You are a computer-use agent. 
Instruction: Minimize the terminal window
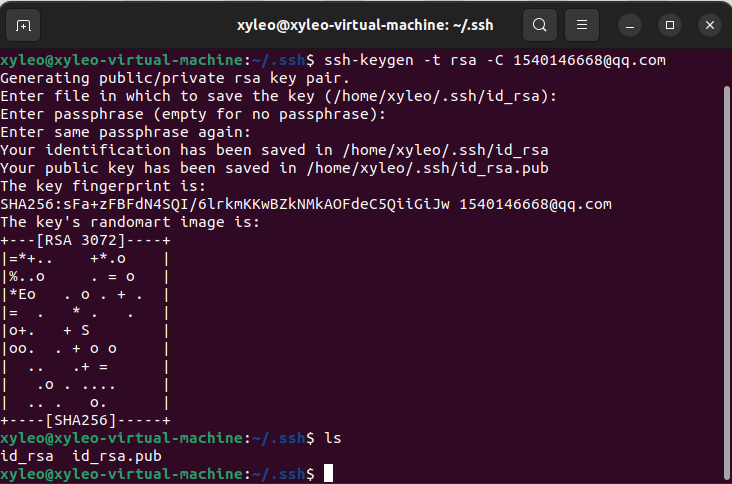click(630, 25)
